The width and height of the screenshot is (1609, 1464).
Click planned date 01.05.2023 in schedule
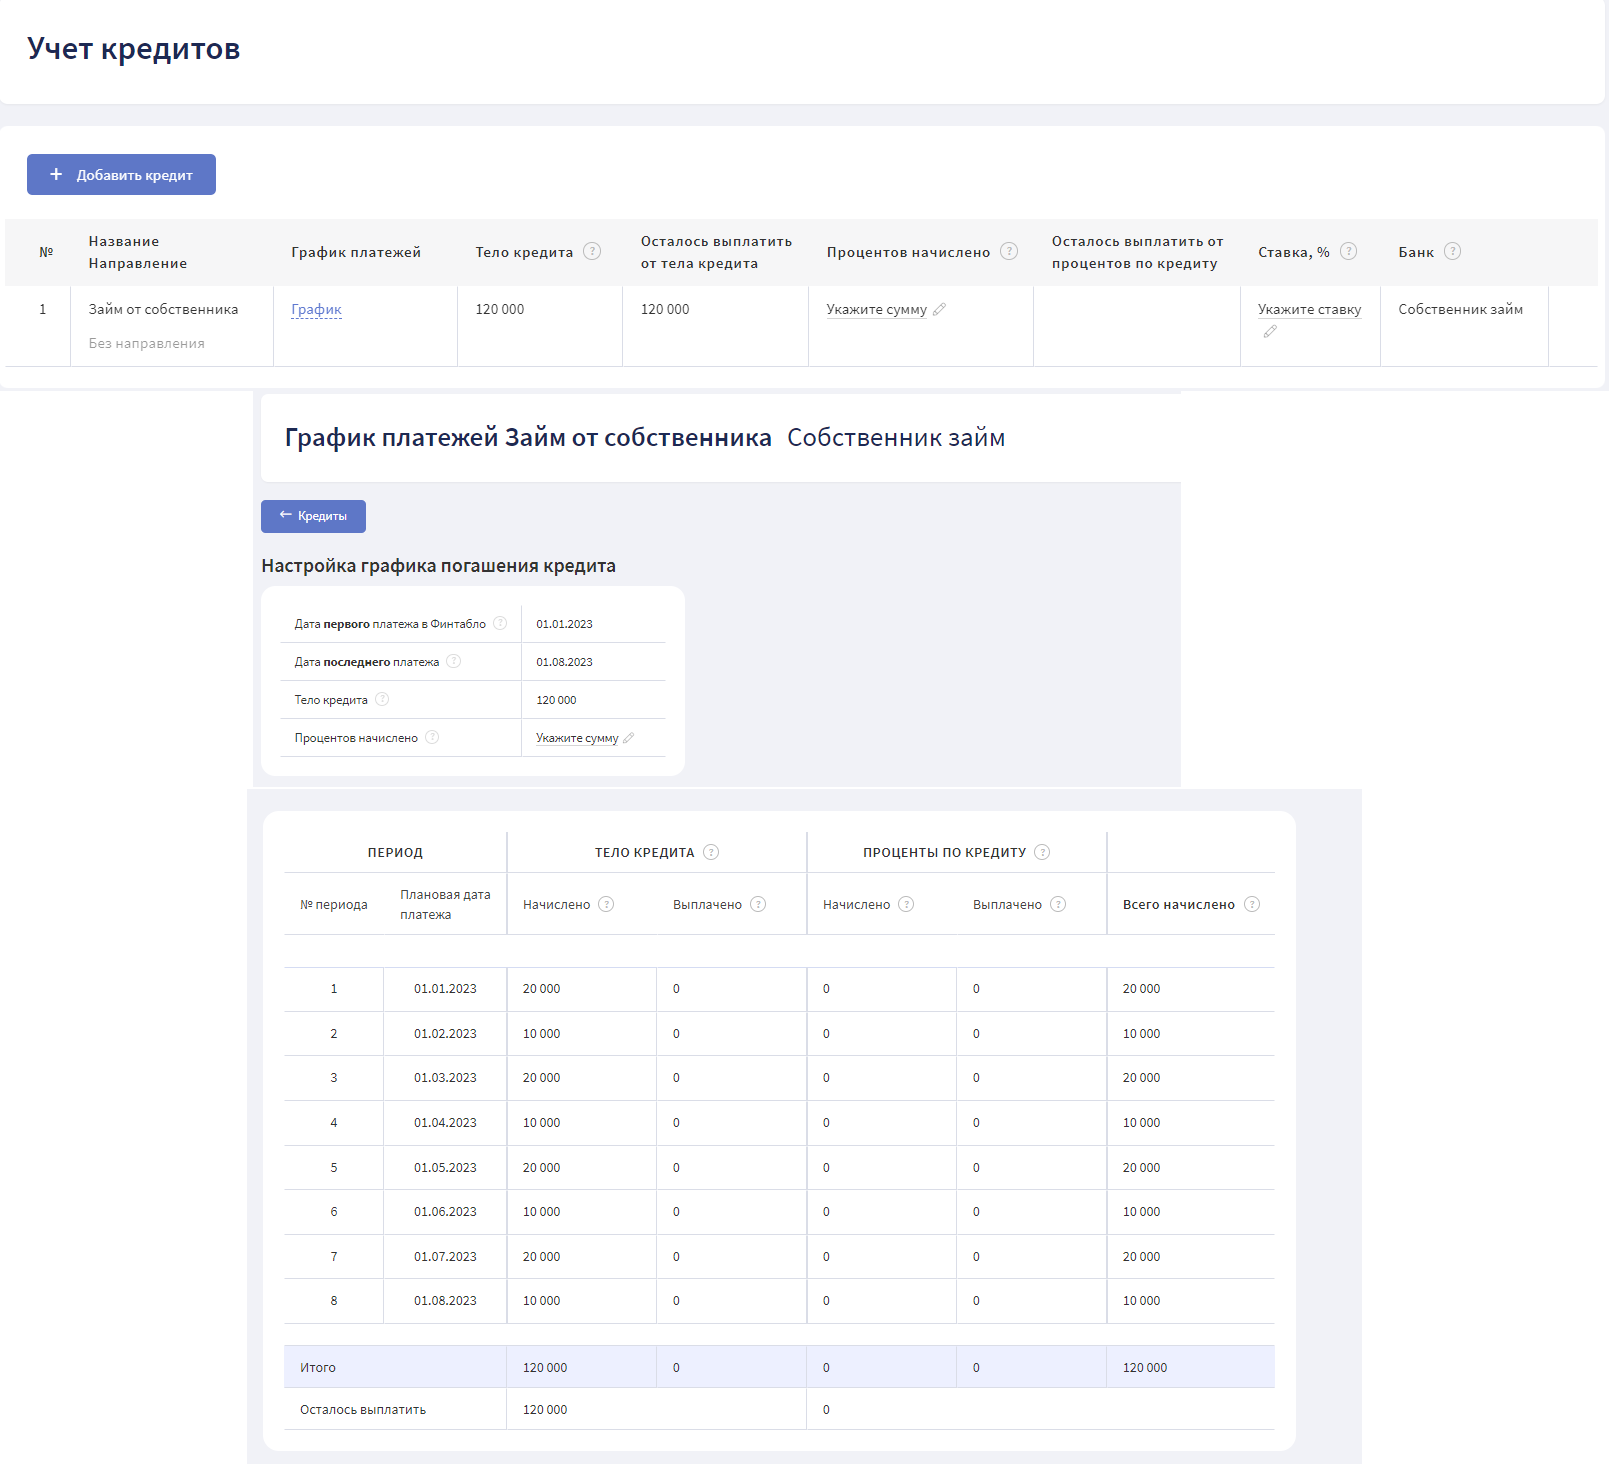pyautogui.click(x=445, y=1168)
